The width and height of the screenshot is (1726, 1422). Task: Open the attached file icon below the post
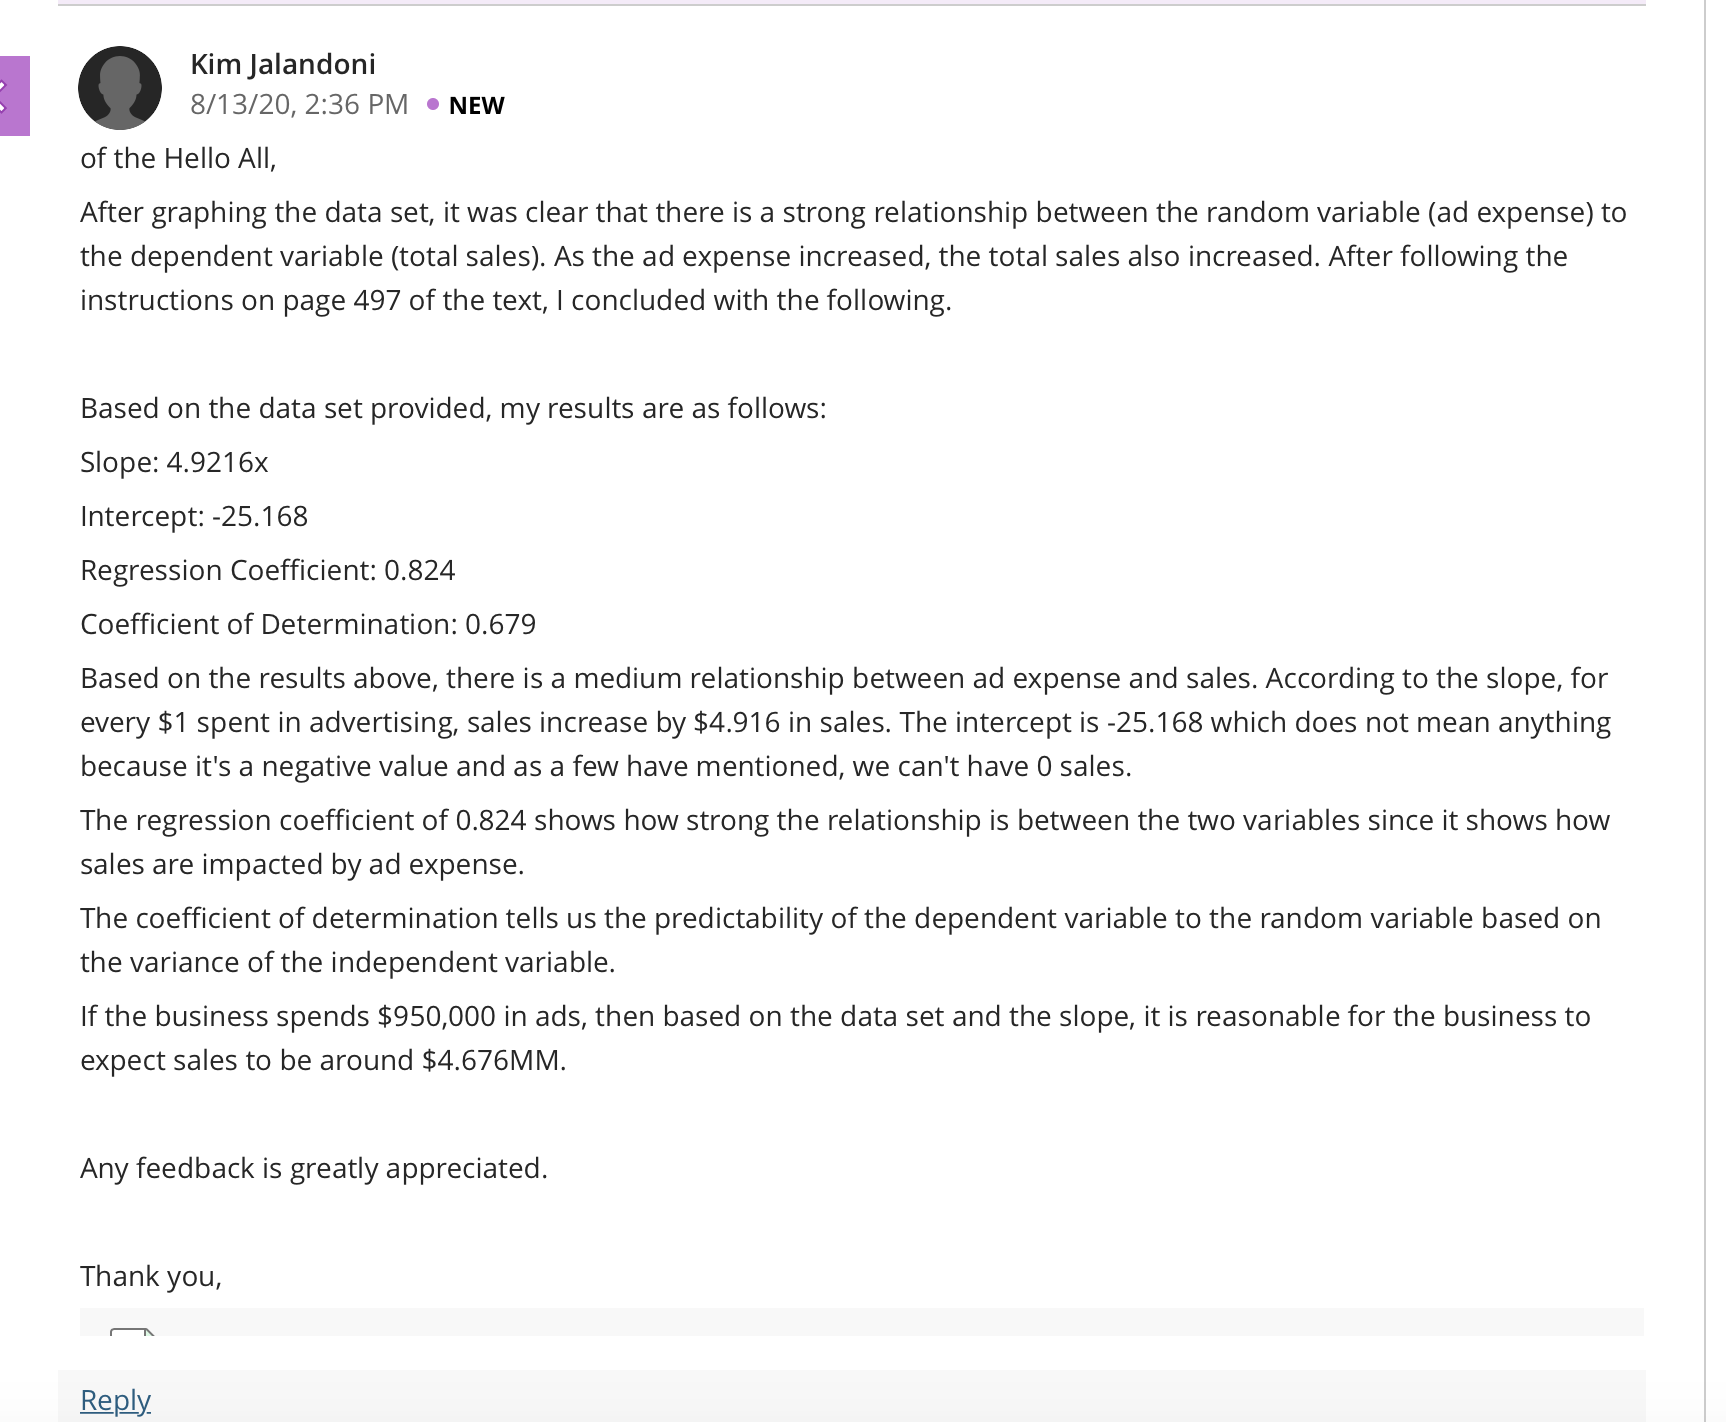tap(132, 1331)
